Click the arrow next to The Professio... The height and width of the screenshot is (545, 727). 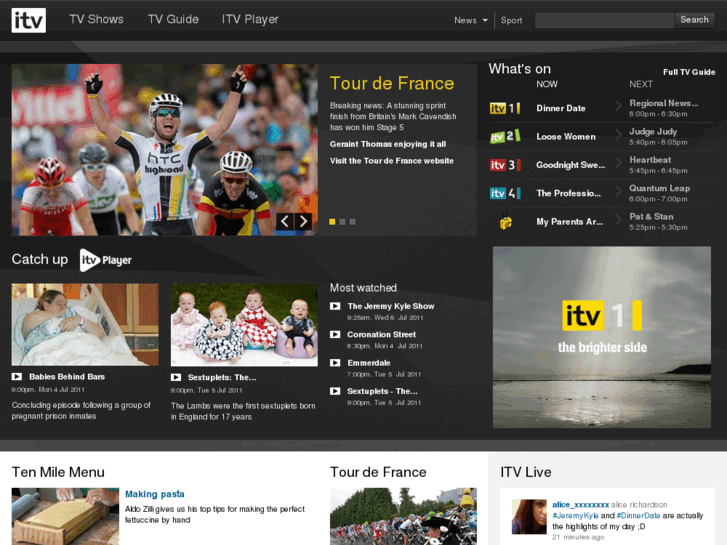pos(618,191)
